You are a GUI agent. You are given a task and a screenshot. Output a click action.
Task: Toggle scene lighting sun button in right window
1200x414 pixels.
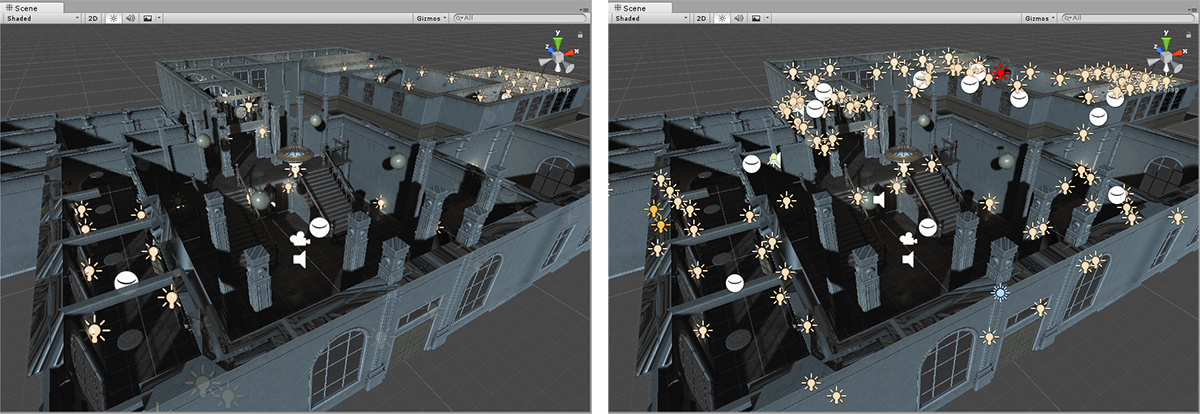pyautogui.click(x=721, y=18)
